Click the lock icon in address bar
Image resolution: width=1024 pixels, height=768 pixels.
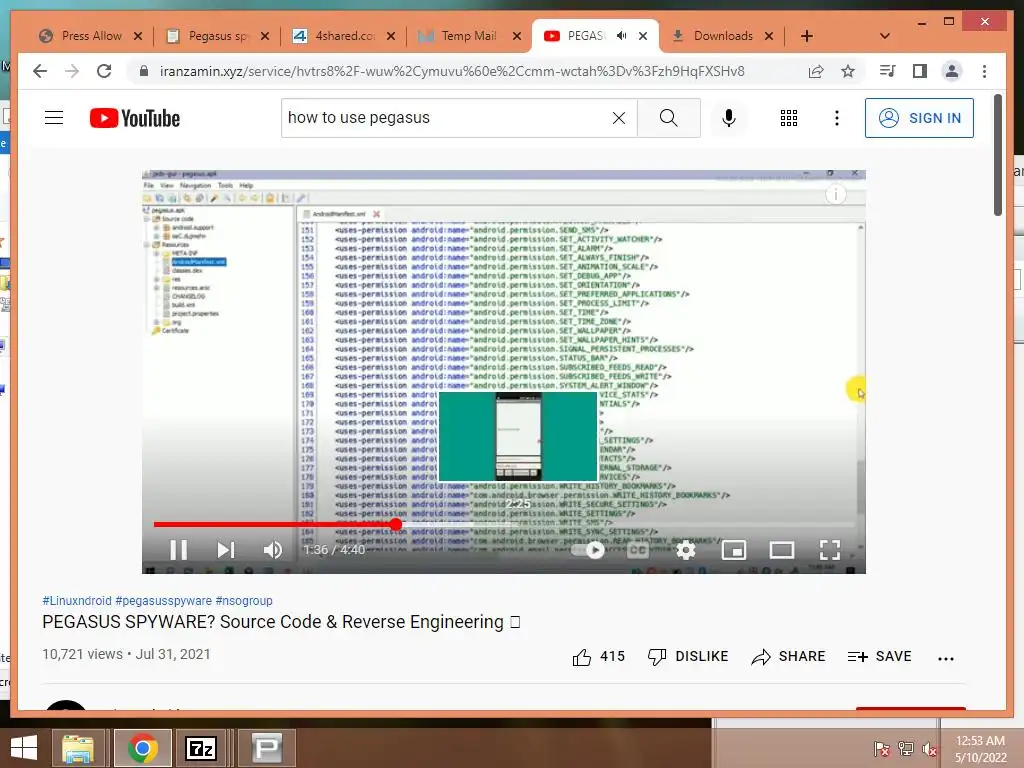(x=144, y=71)
